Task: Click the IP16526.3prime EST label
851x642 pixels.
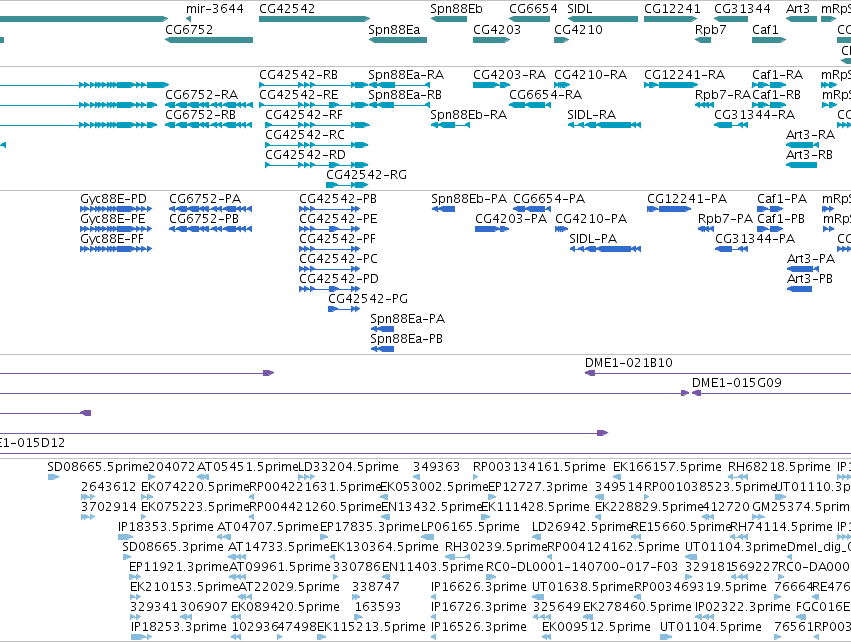Action: [479, 627]
